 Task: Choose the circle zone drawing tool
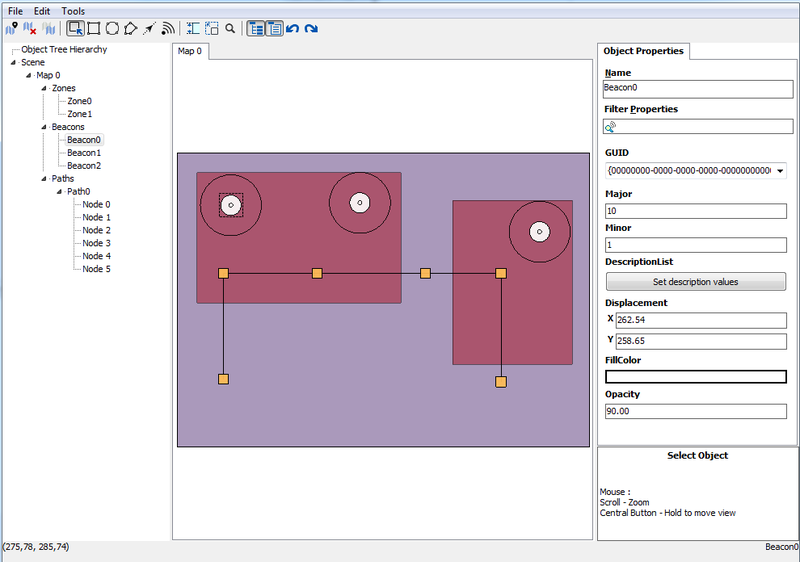[x=112, y=29]
